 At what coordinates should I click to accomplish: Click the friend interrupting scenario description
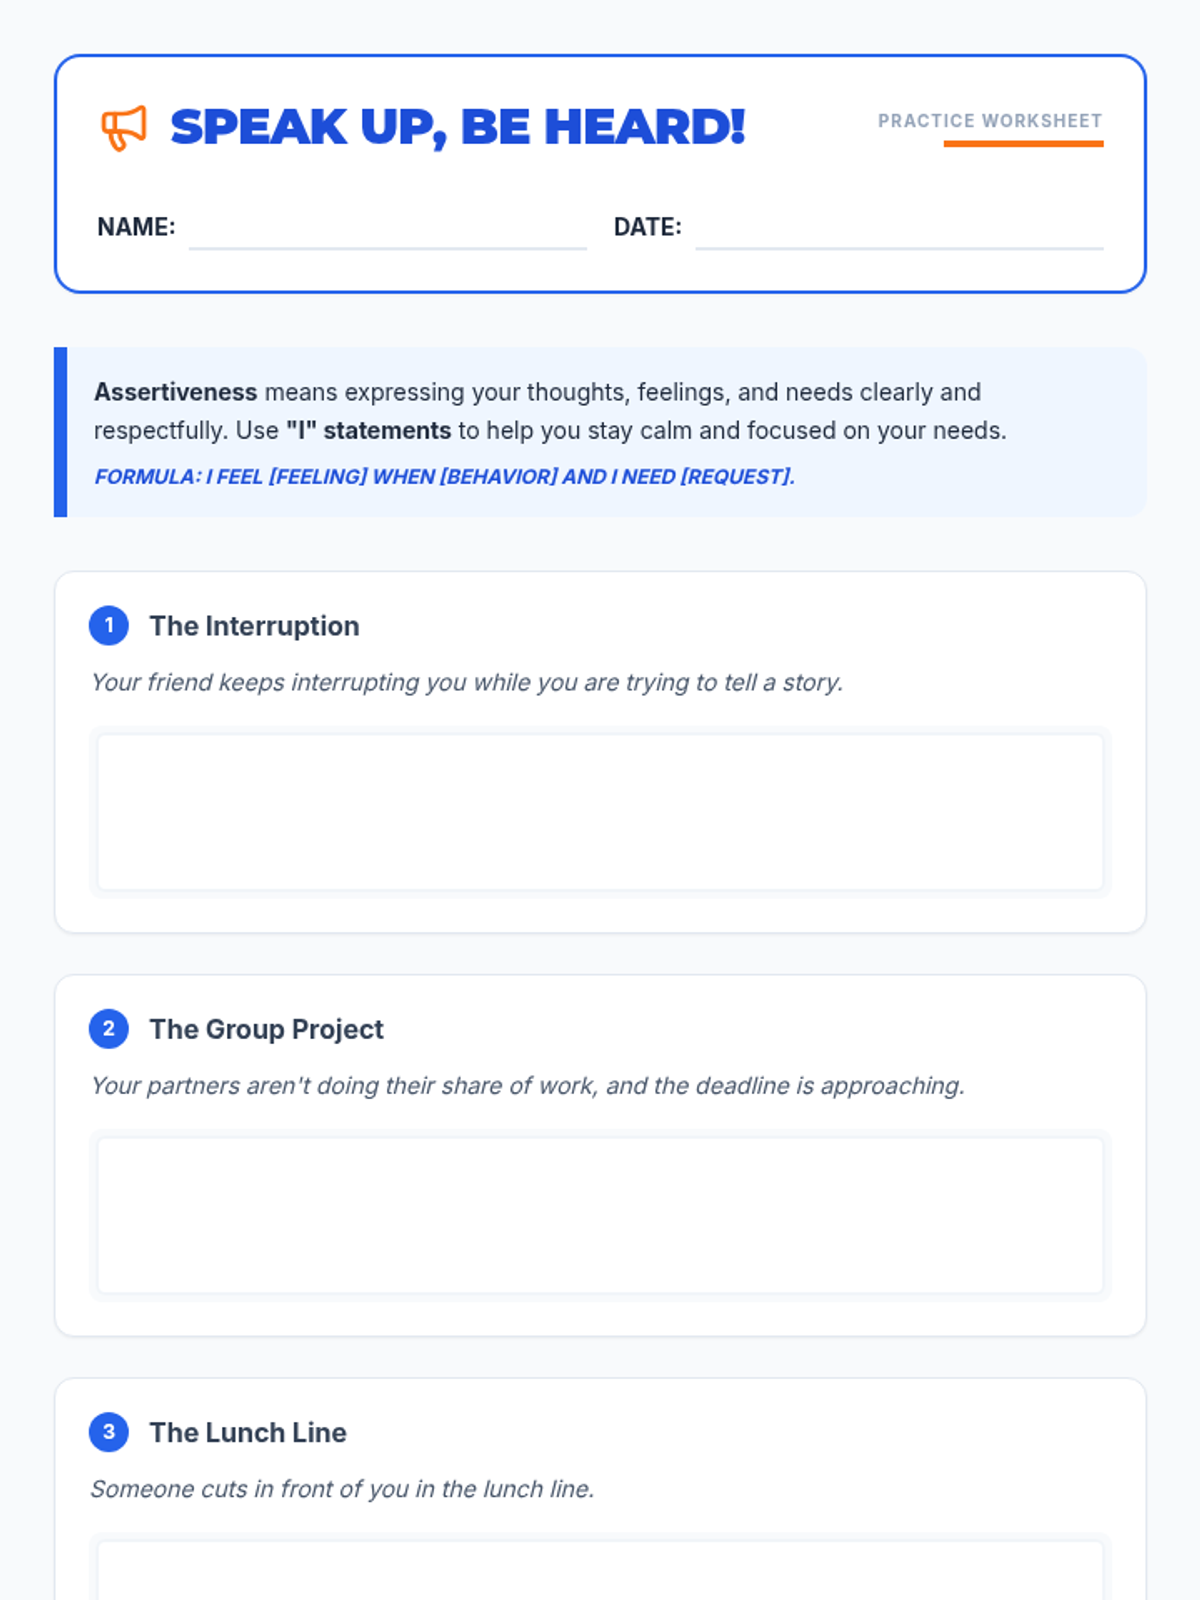click(x=467, y=683)
